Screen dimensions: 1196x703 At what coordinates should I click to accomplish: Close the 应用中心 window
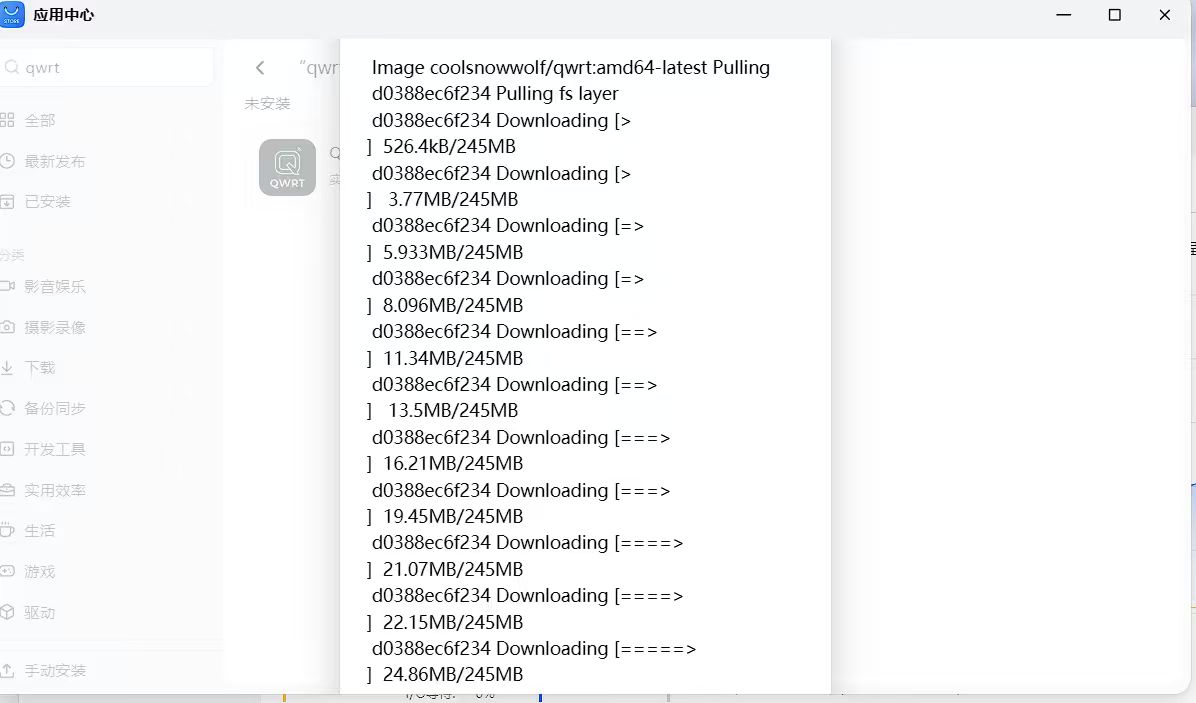tap(1165, 14)
